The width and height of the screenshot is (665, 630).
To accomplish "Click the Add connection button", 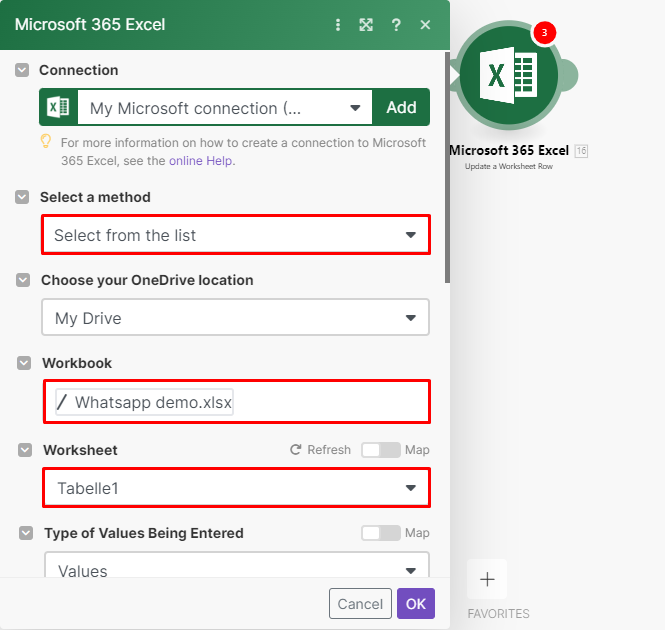I will click(401, 107).
